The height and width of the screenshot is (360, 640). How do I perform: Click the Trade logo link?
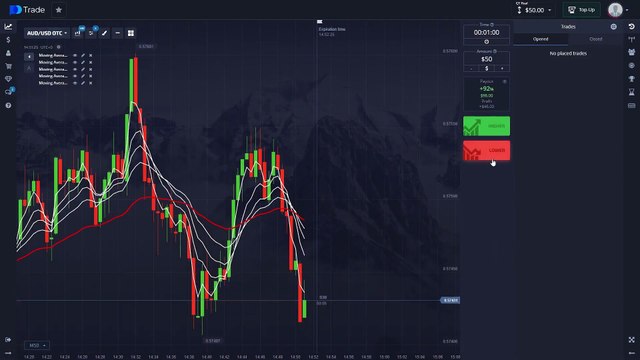click(x=27, y=10)
